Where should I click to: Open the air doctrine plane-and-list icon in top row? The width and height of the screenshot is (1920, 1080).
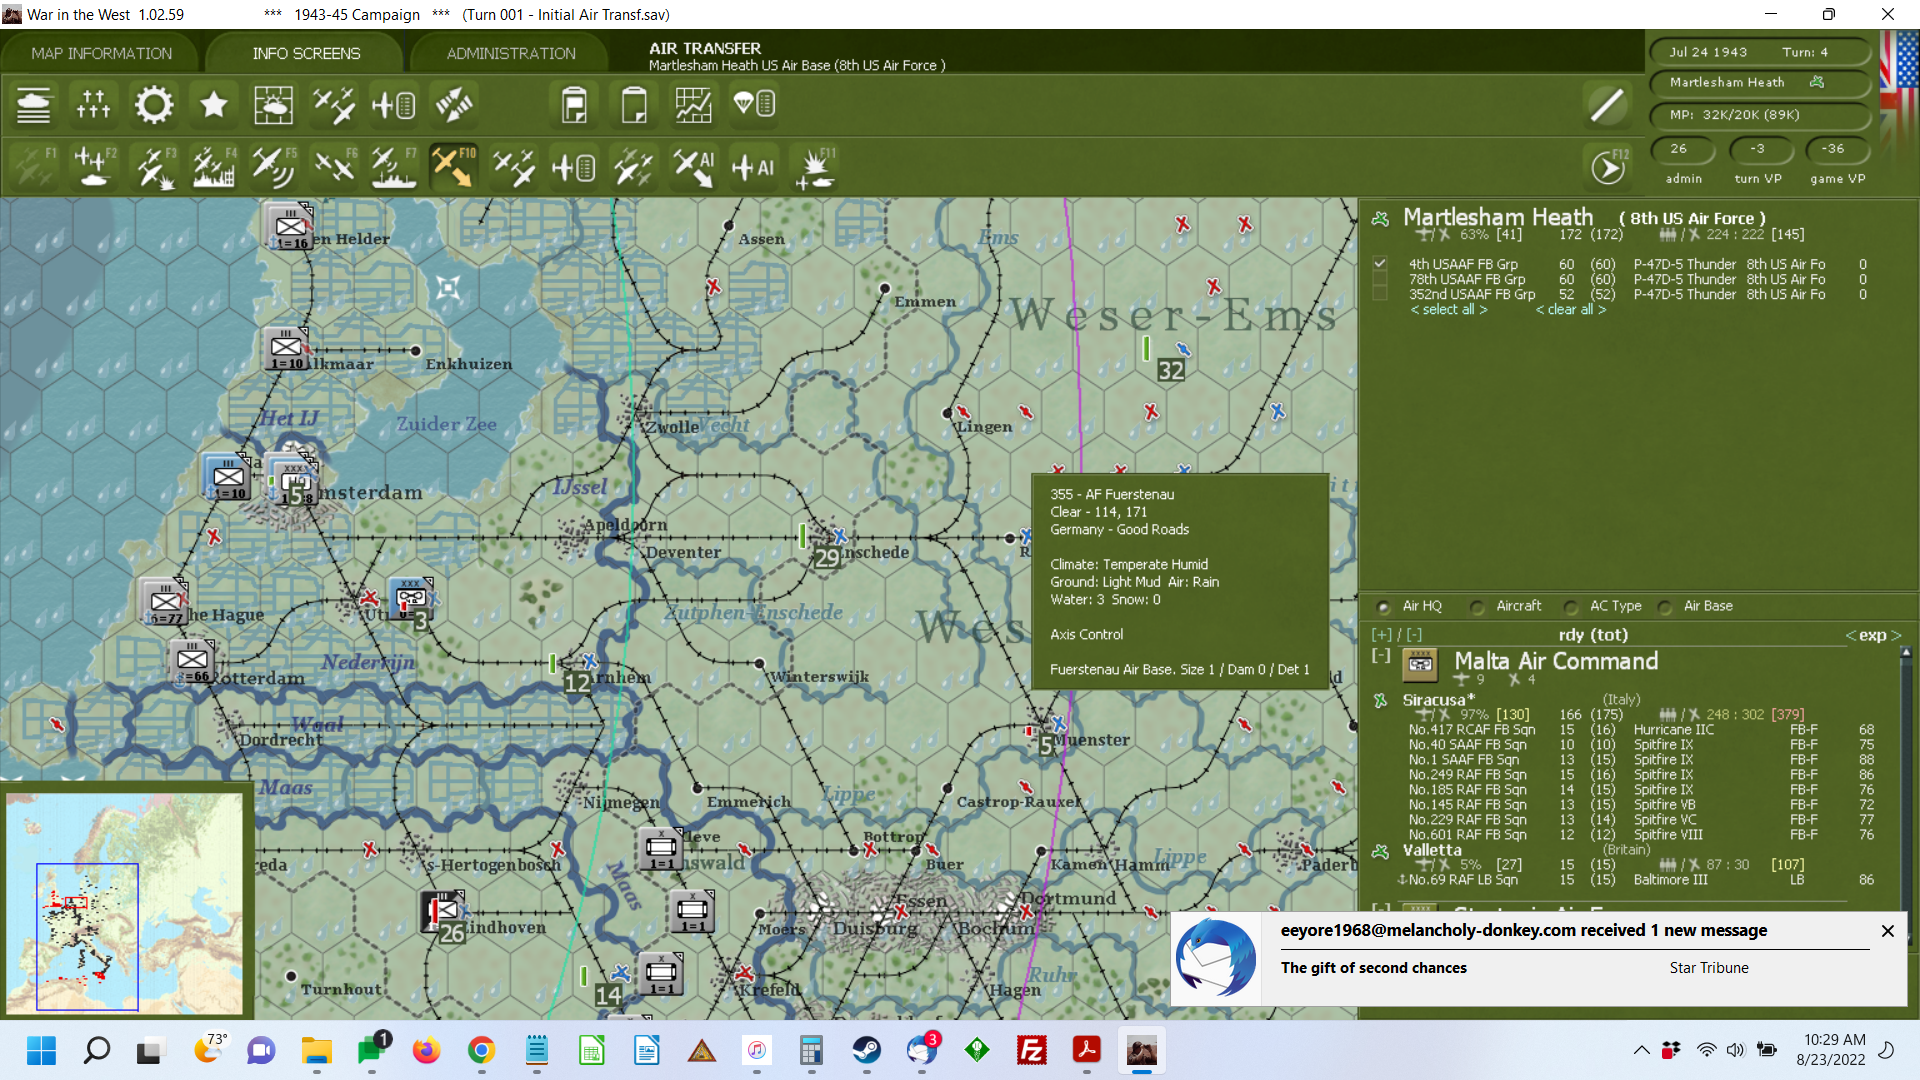(x=393, y=104)
